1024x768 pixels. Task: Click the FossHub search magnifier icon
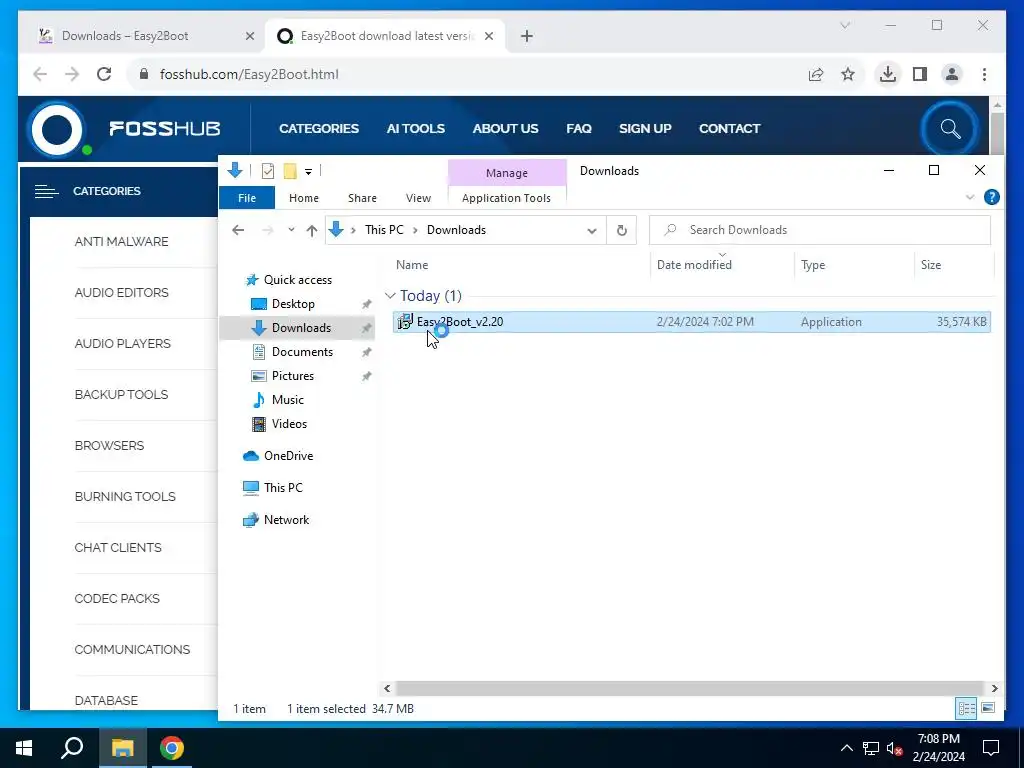(x=950, y=129)
